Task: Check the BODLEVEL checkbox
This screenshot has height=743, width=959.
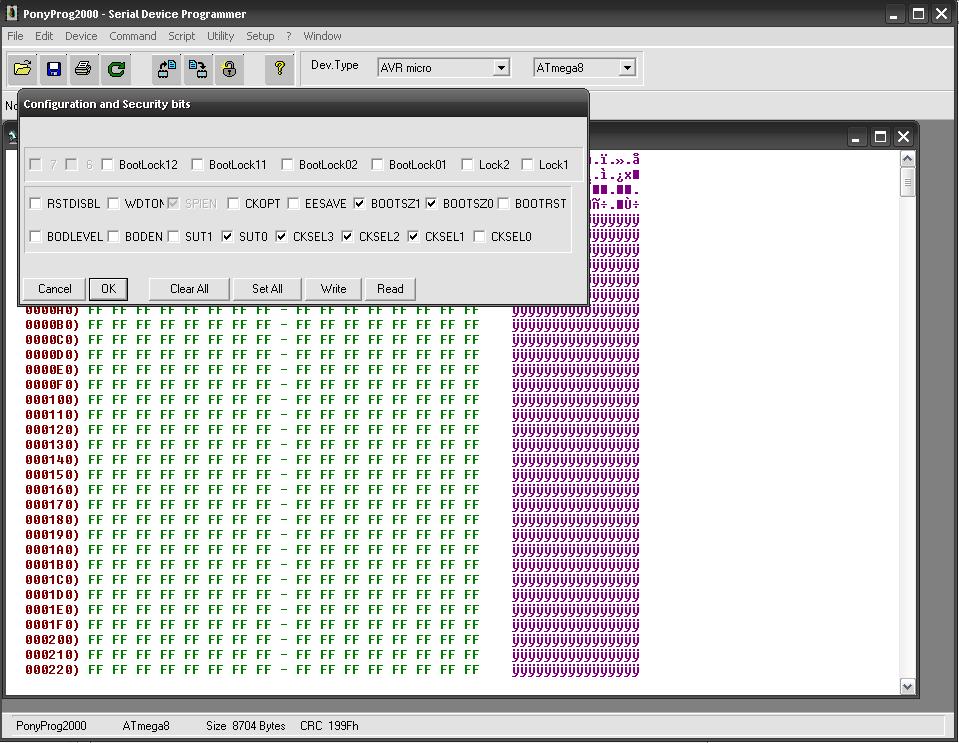Action: click(35, 237)
